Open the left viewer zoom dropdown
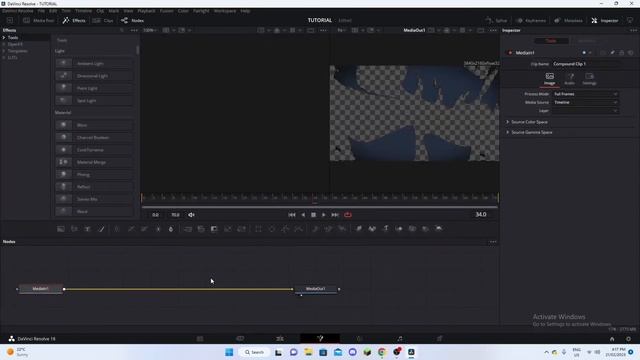The height and width of the screenshot is (360, 640). (150, 30)
